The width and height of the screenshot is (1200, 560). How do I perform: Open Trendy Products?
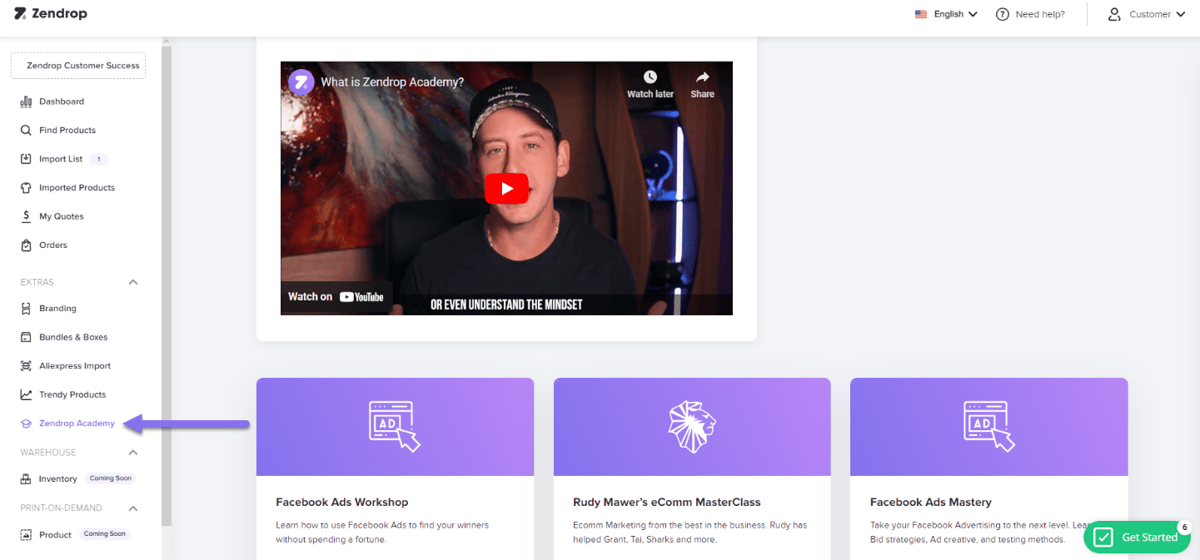72,395
